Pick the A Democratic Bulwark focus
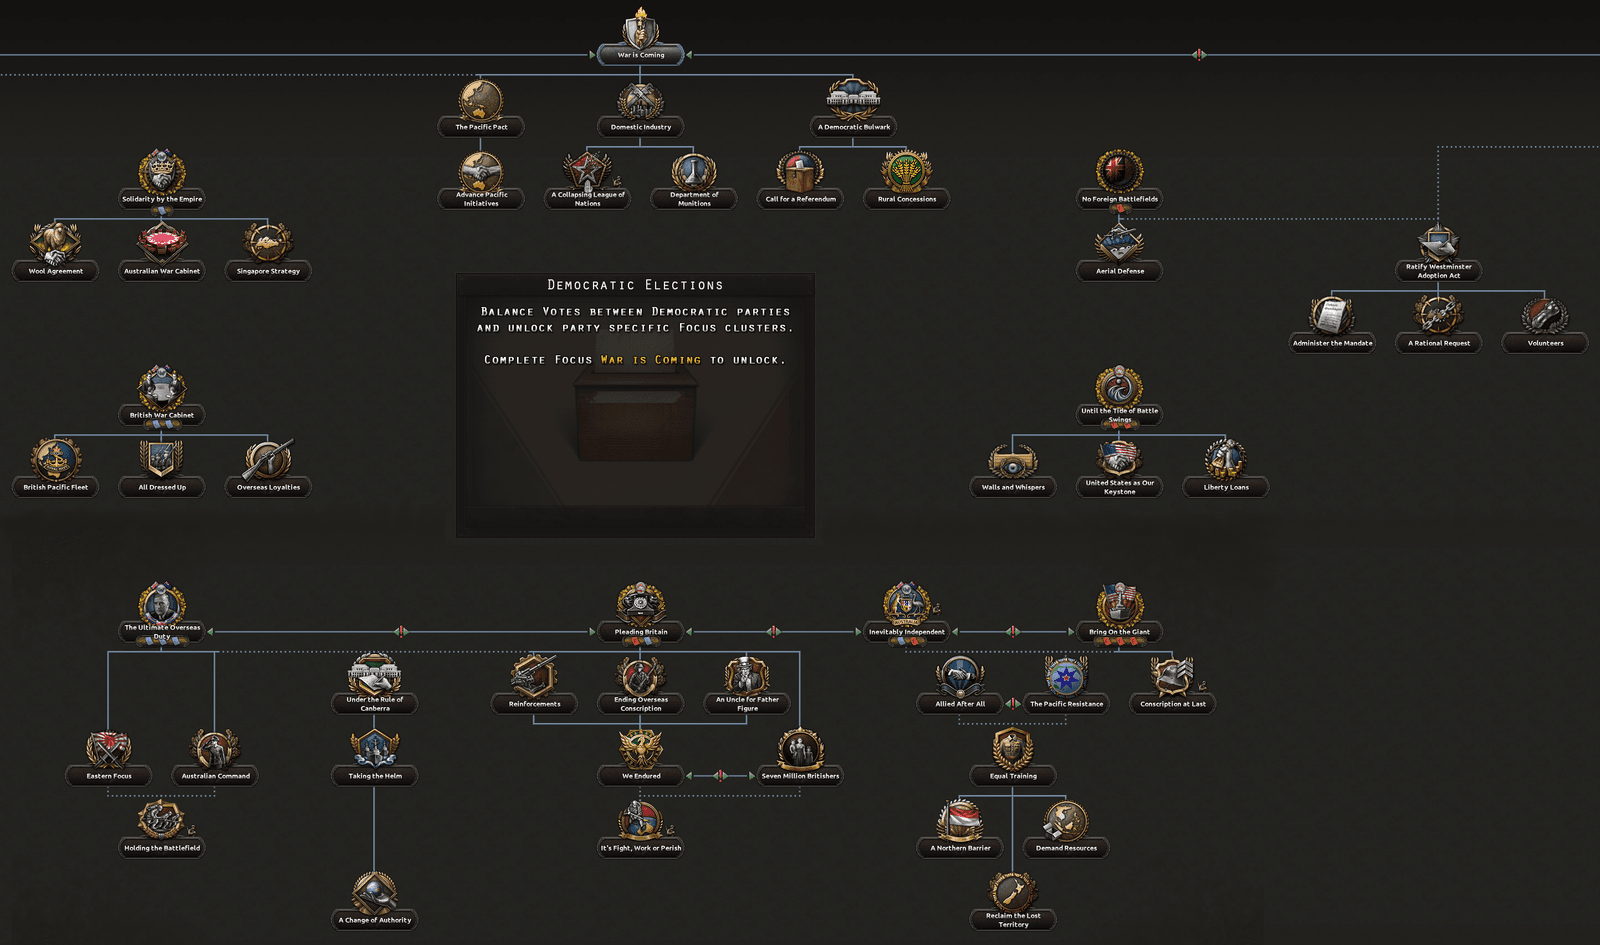1600x945 pixels. [853, 110]
